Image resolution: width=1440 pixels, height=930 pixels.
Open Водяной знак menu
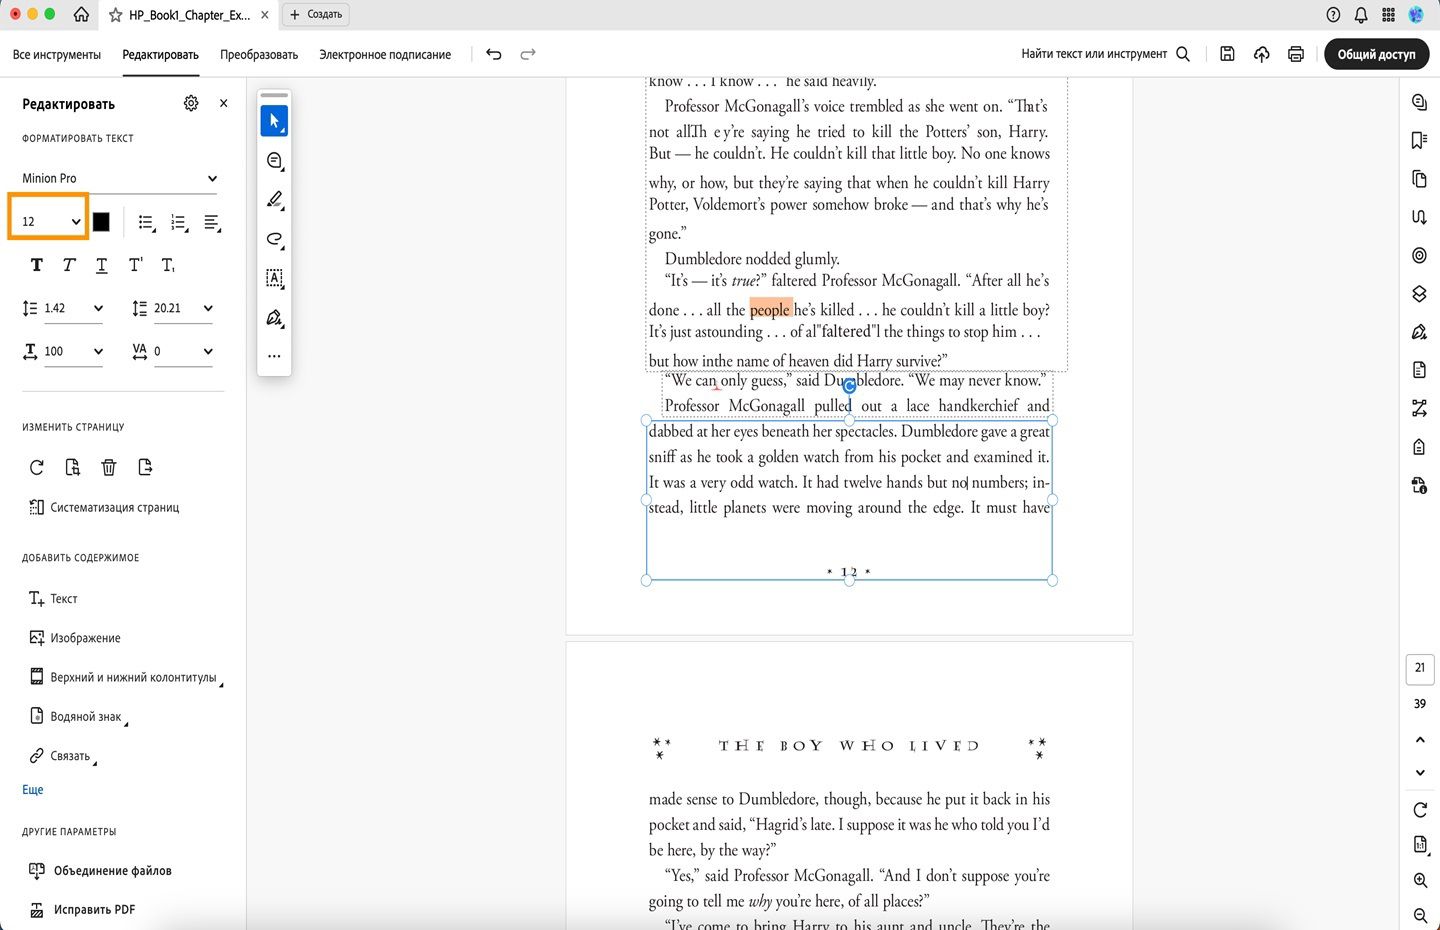coord(78,716)
